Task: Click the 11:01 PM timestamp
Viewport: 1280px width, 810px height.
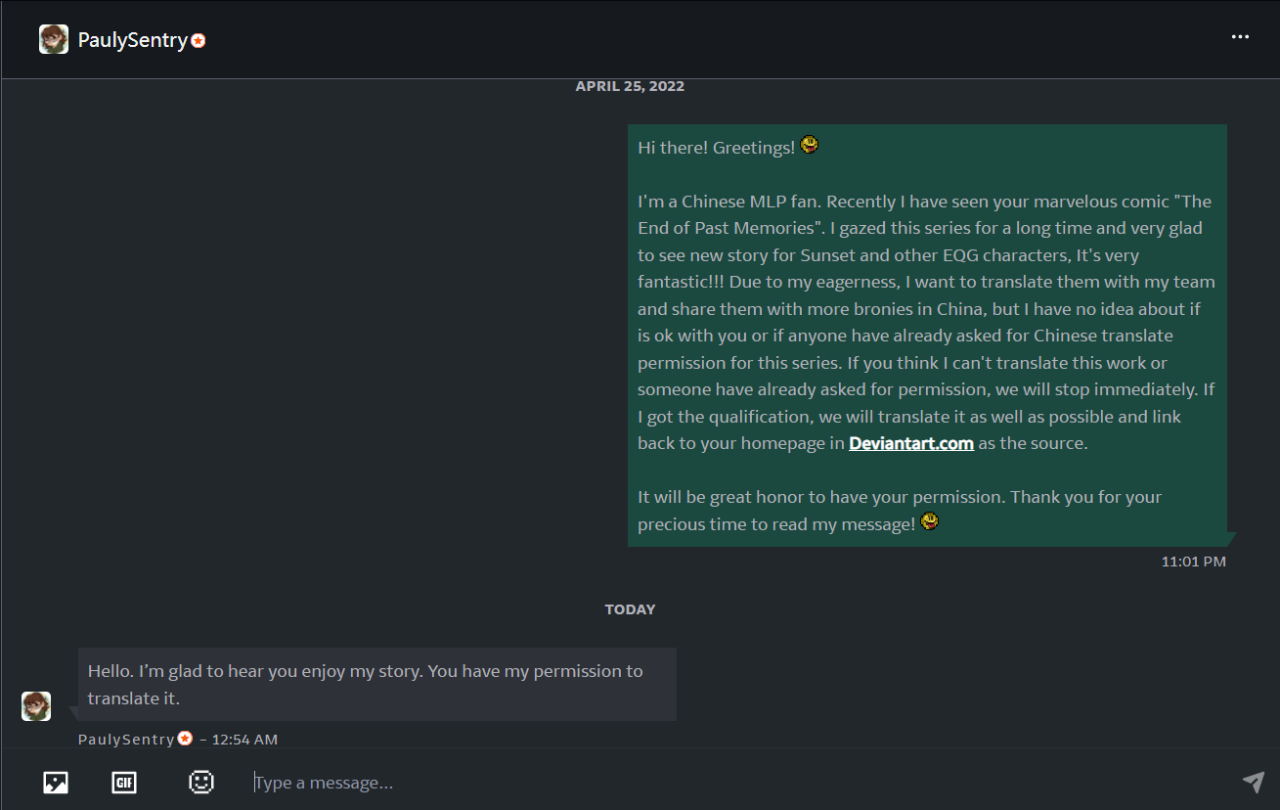Action: (x=1193, y=562)
